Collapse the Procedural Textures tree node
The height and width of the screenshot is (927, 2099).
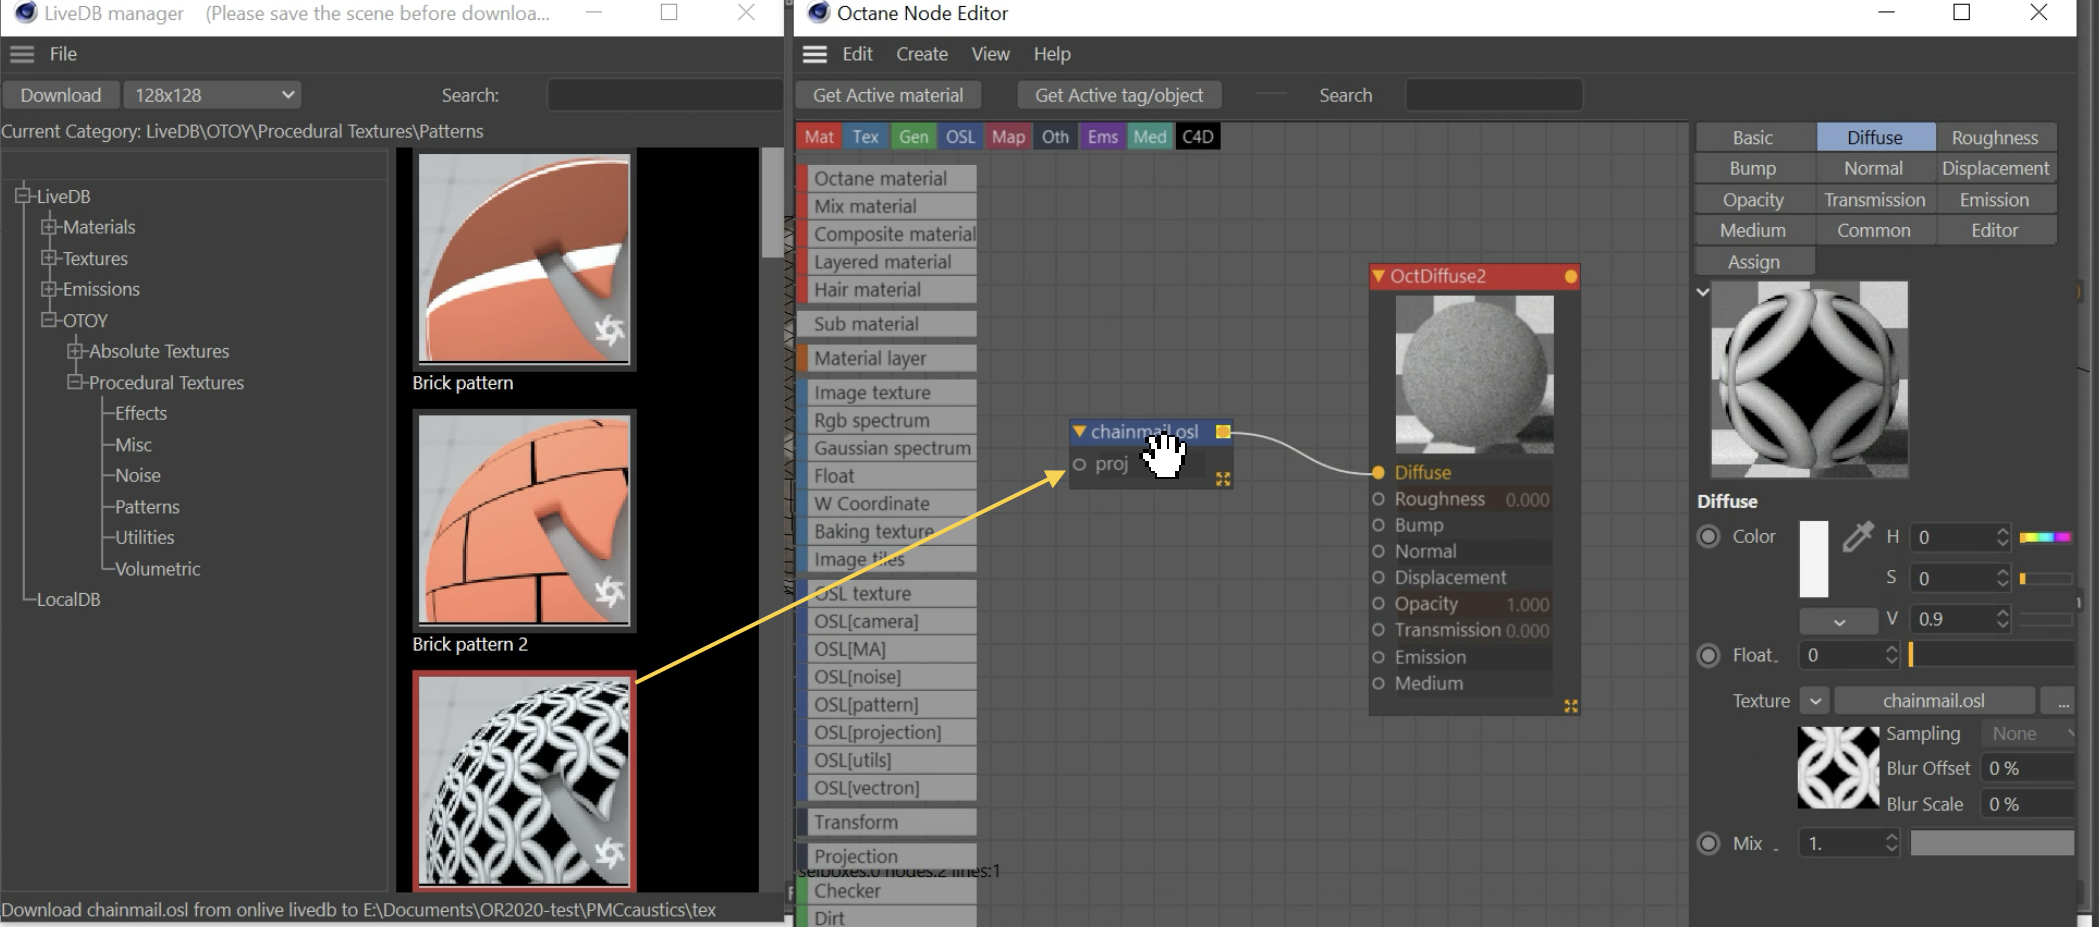coord(74,382)
